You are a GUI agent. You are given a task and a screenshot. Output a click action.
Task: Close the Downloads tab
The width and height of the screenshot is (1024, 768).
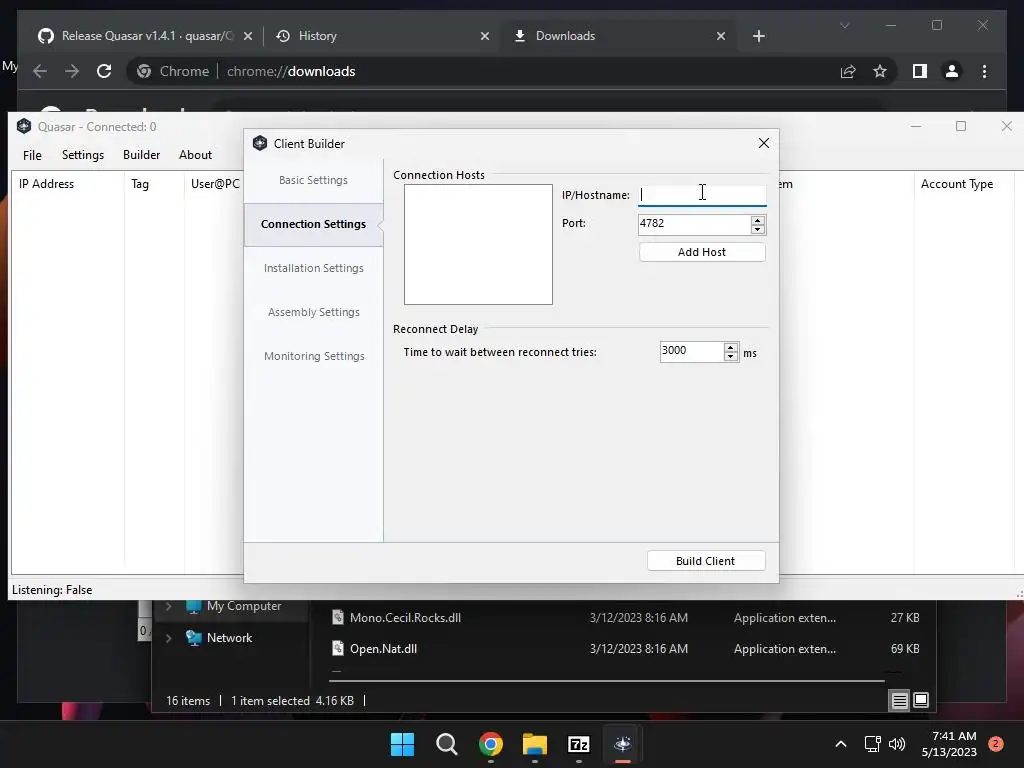[x=721, y=36]
